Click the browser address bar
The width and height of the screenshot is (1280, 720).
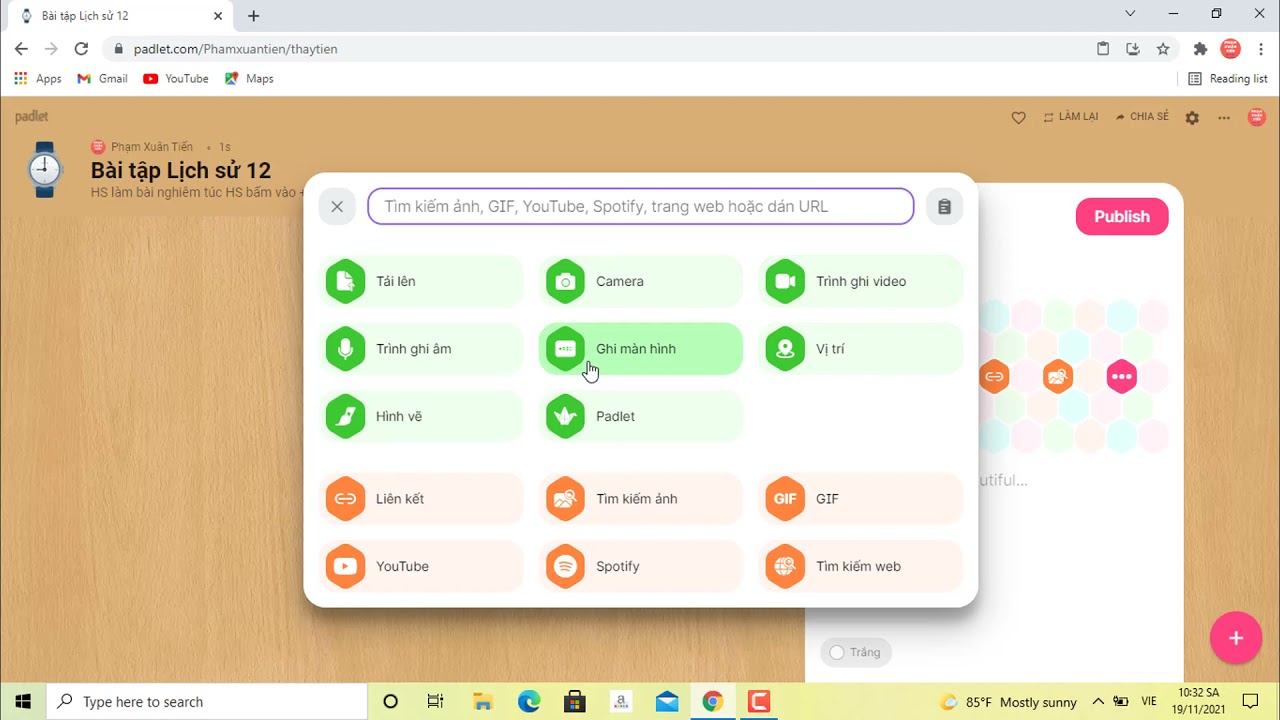(x=600, y=48)
